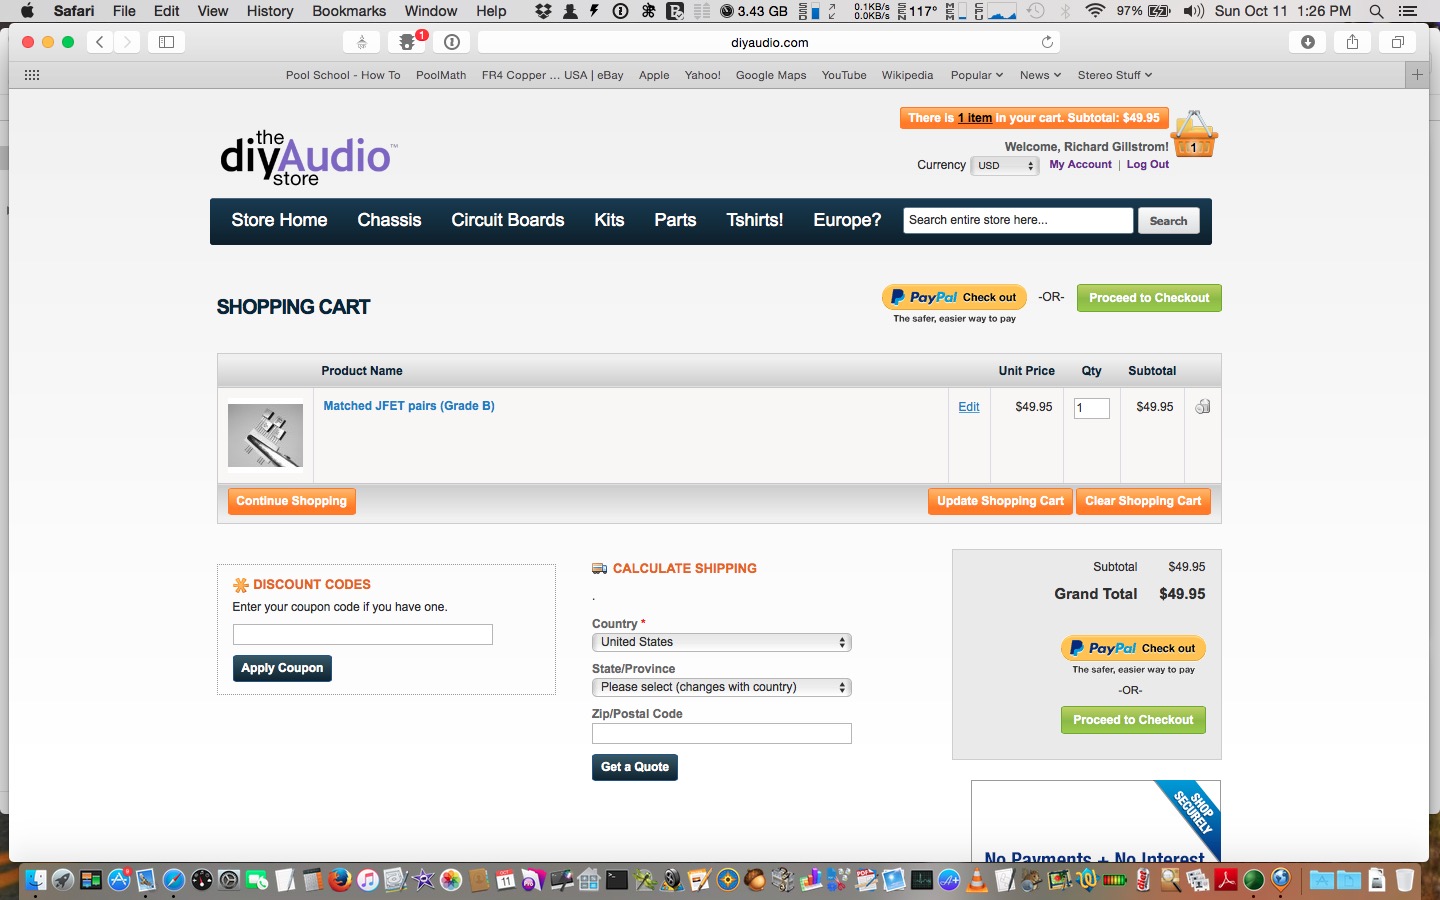Open the Parts navigation tab
1440x900 pixels.
pyautogui.click(x=675, y=220)
